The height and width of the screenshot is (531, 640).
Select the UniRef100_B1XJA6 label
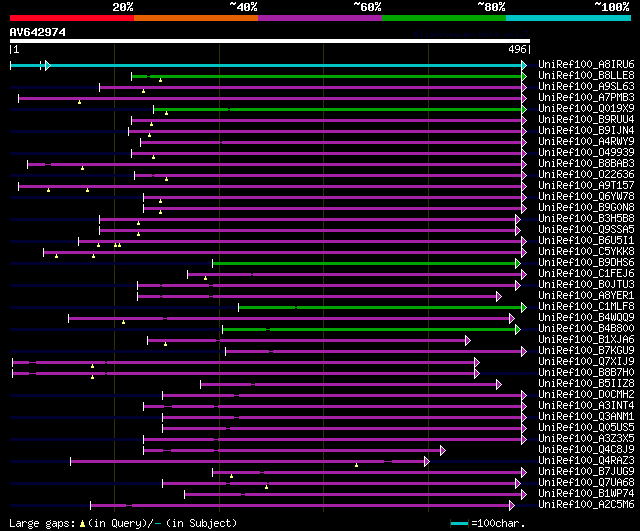586,340
